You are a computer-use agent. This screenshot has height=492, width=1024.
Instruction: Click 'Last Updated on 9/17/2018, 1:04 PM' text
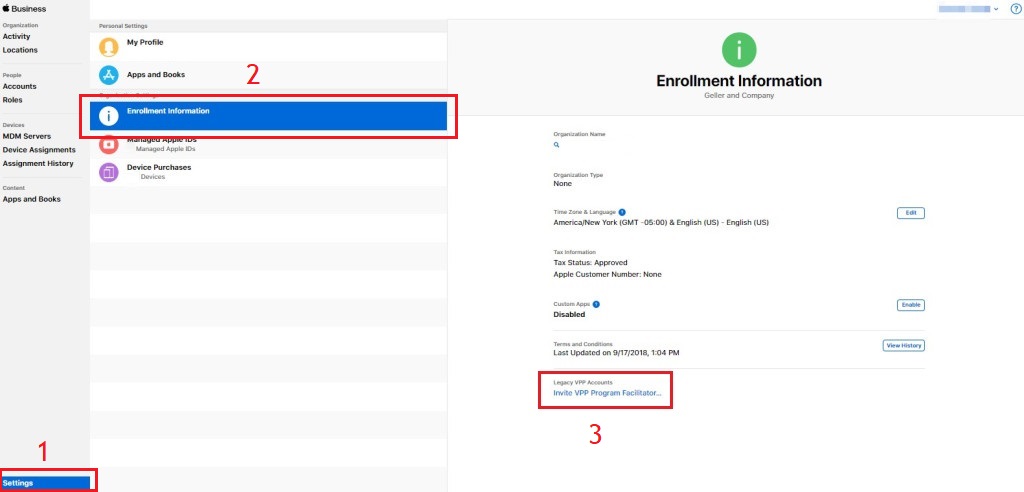point(616,353)
